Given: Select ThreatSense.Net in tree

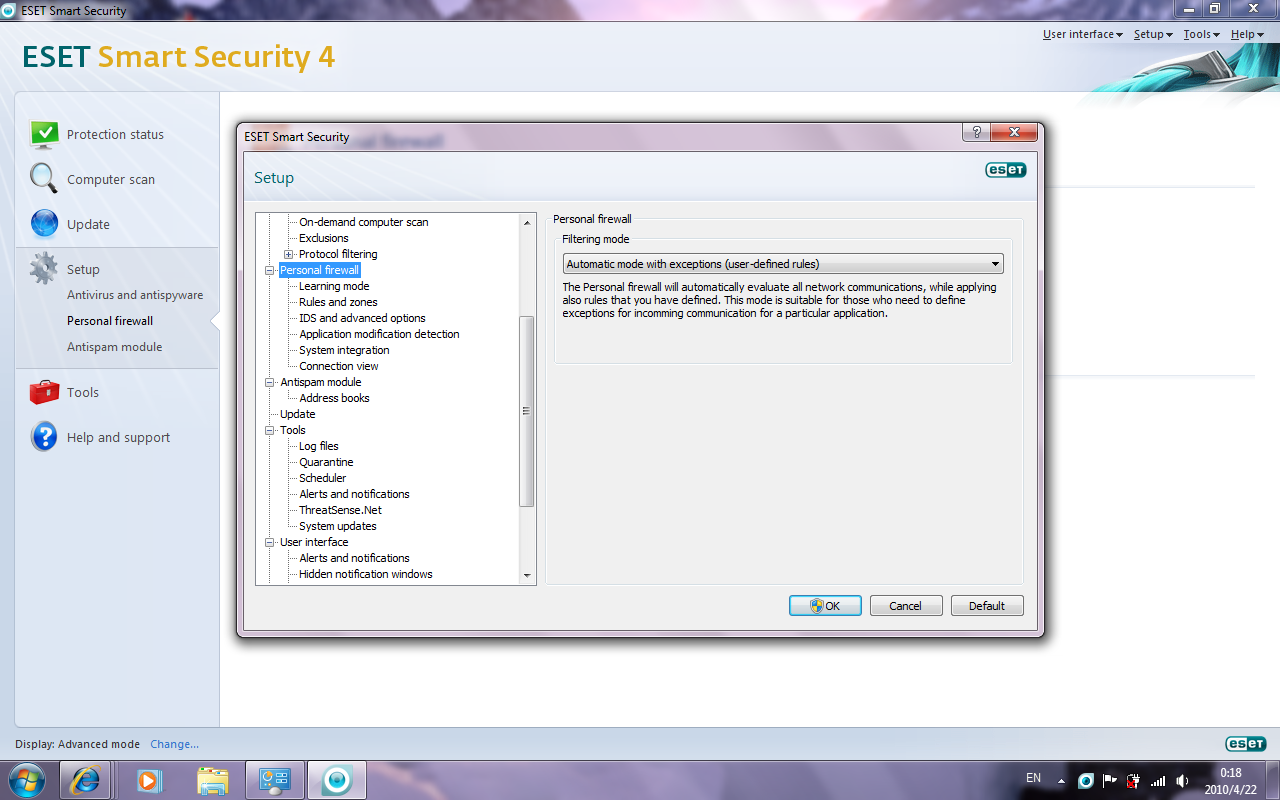Looking at the screenshot, I should (340, 510).
